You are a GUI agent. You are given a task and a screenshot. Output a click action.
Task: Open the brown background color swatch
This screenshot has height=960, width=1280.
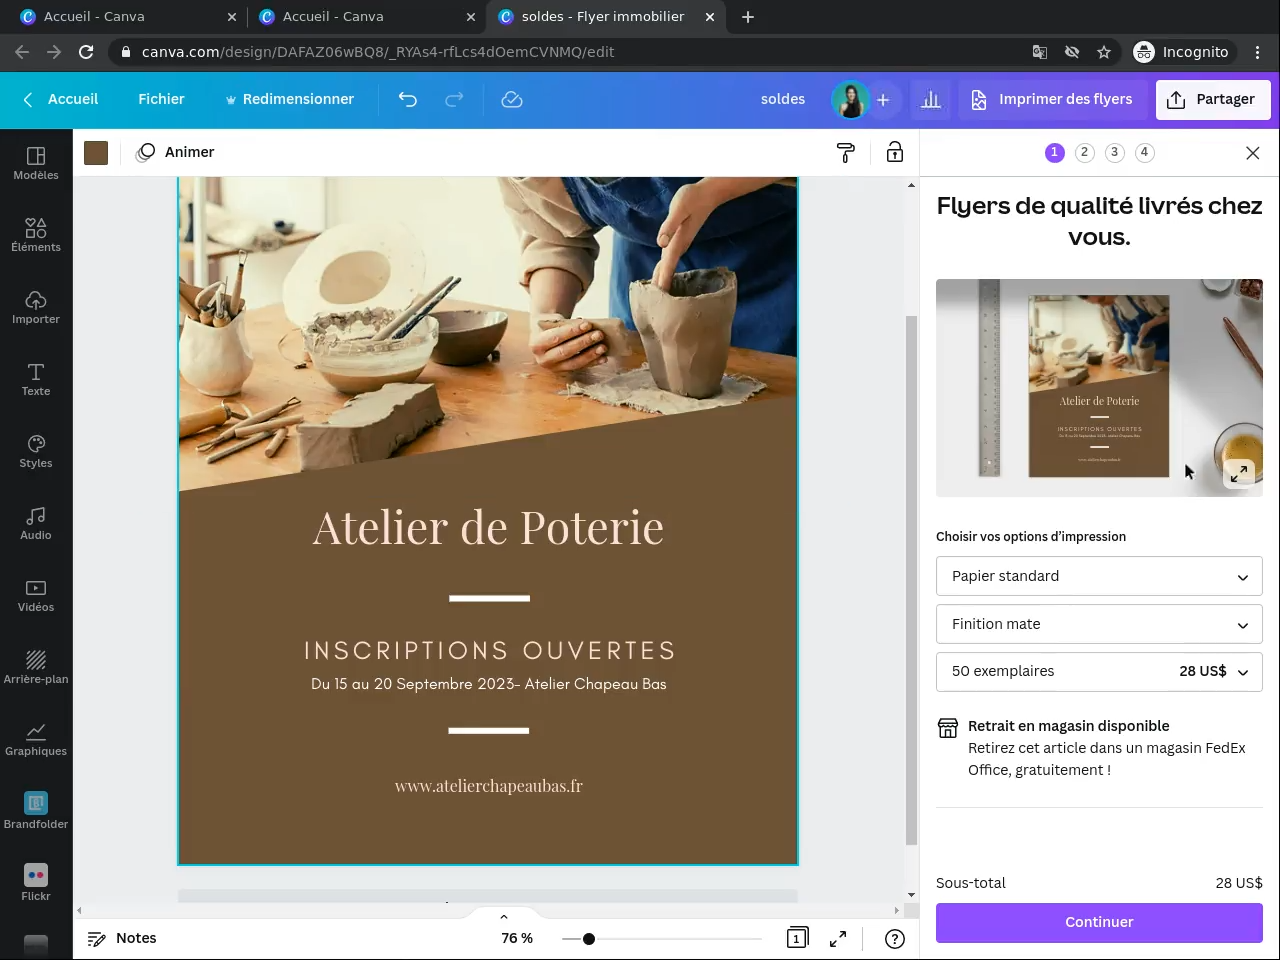tap(96, 152)
